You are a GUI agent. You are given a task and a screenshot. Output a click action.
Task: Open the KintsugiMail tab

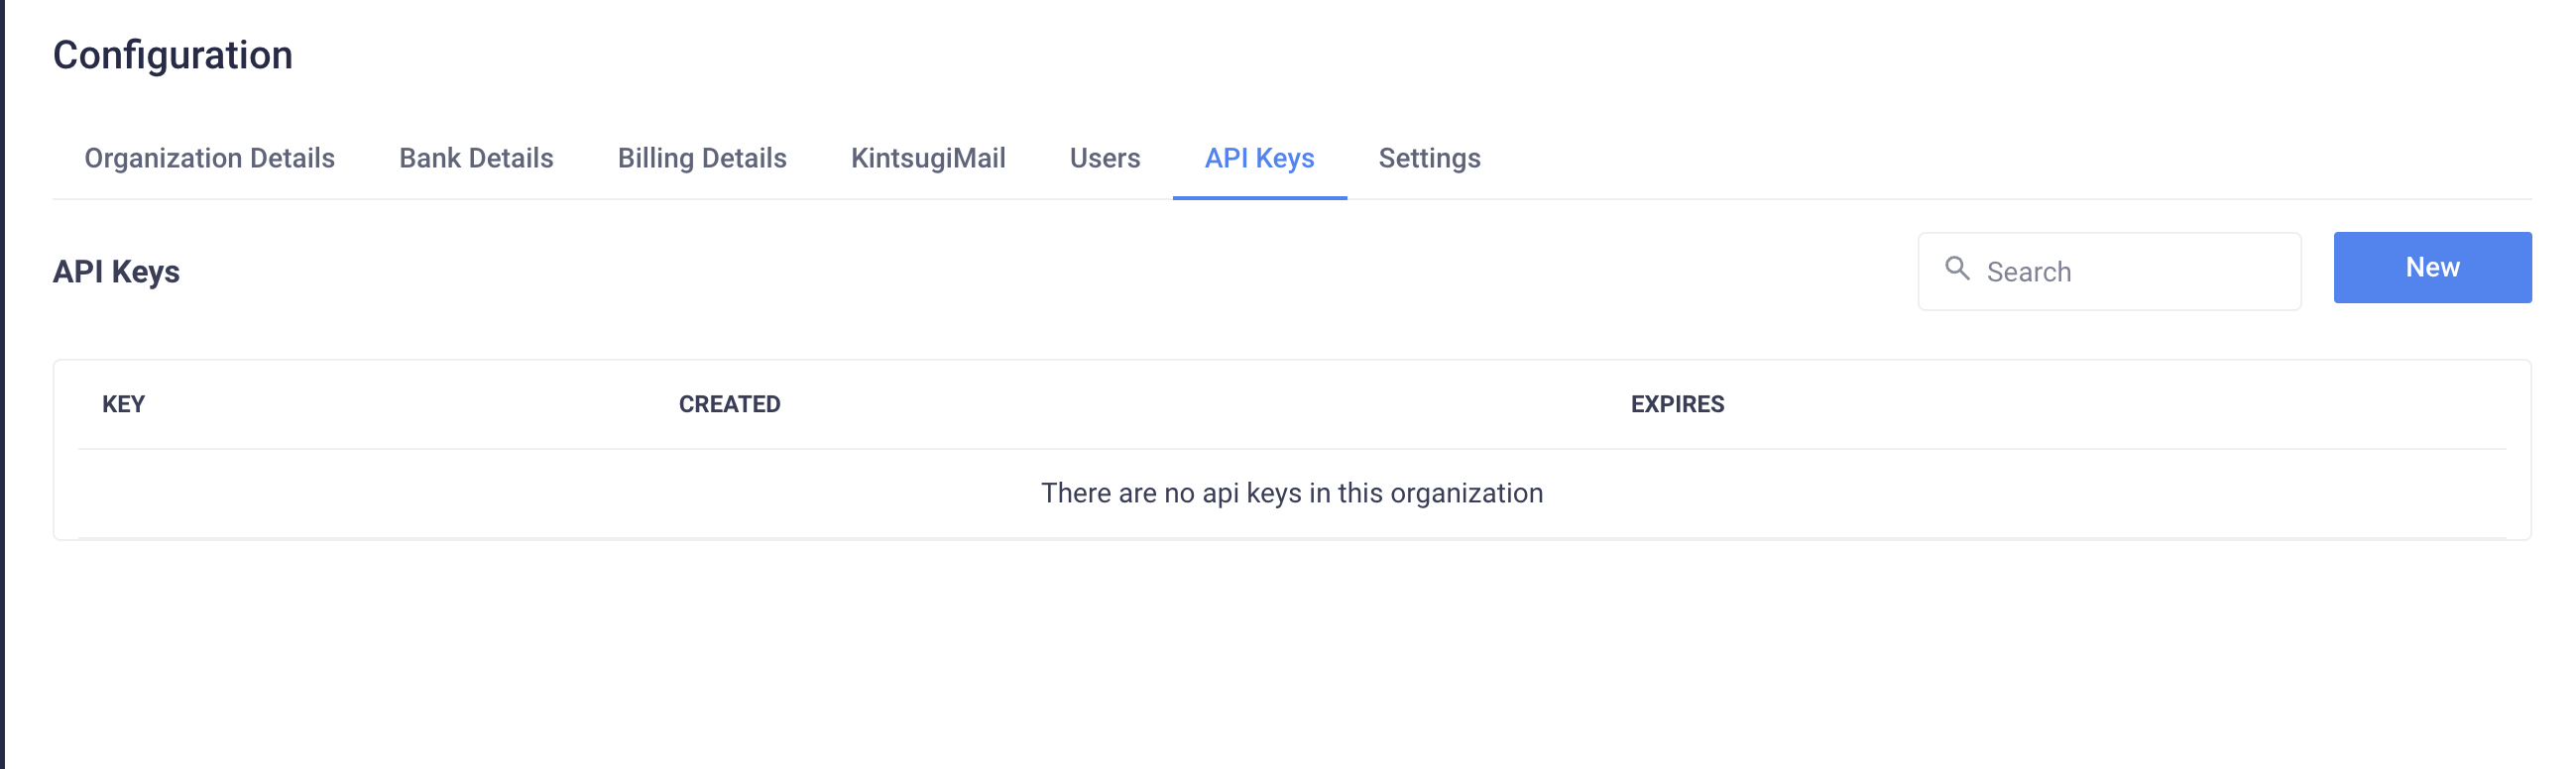point(929,158)
